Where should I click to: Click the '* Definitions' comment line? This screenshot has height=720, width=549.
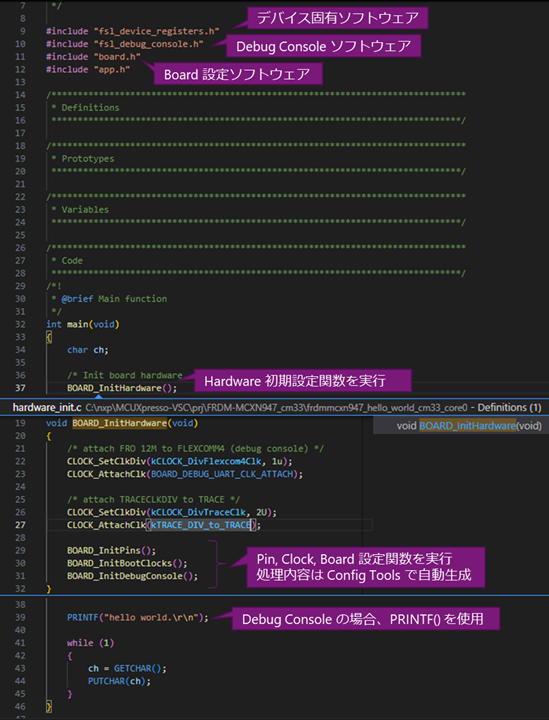(x=85, y=108)
